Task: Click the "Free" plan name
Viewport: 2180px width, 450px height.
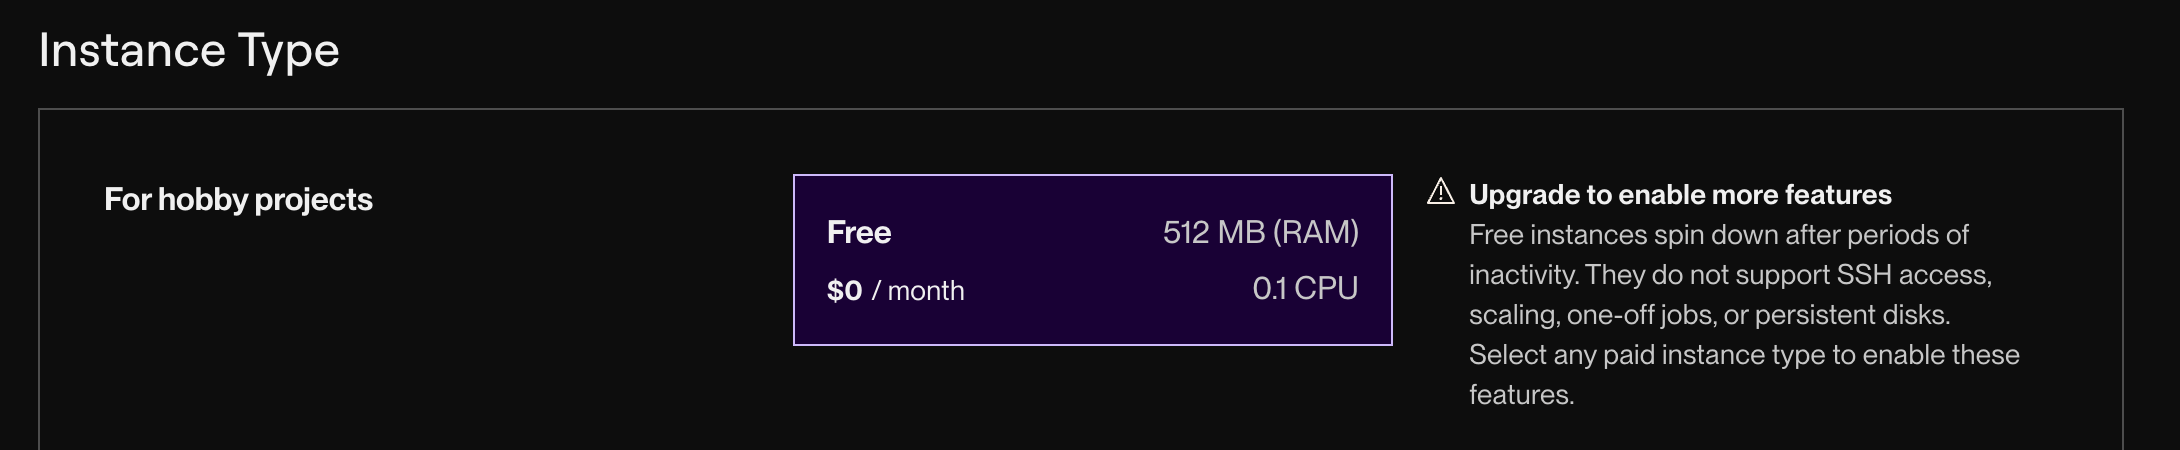Action: click(859, 232)
